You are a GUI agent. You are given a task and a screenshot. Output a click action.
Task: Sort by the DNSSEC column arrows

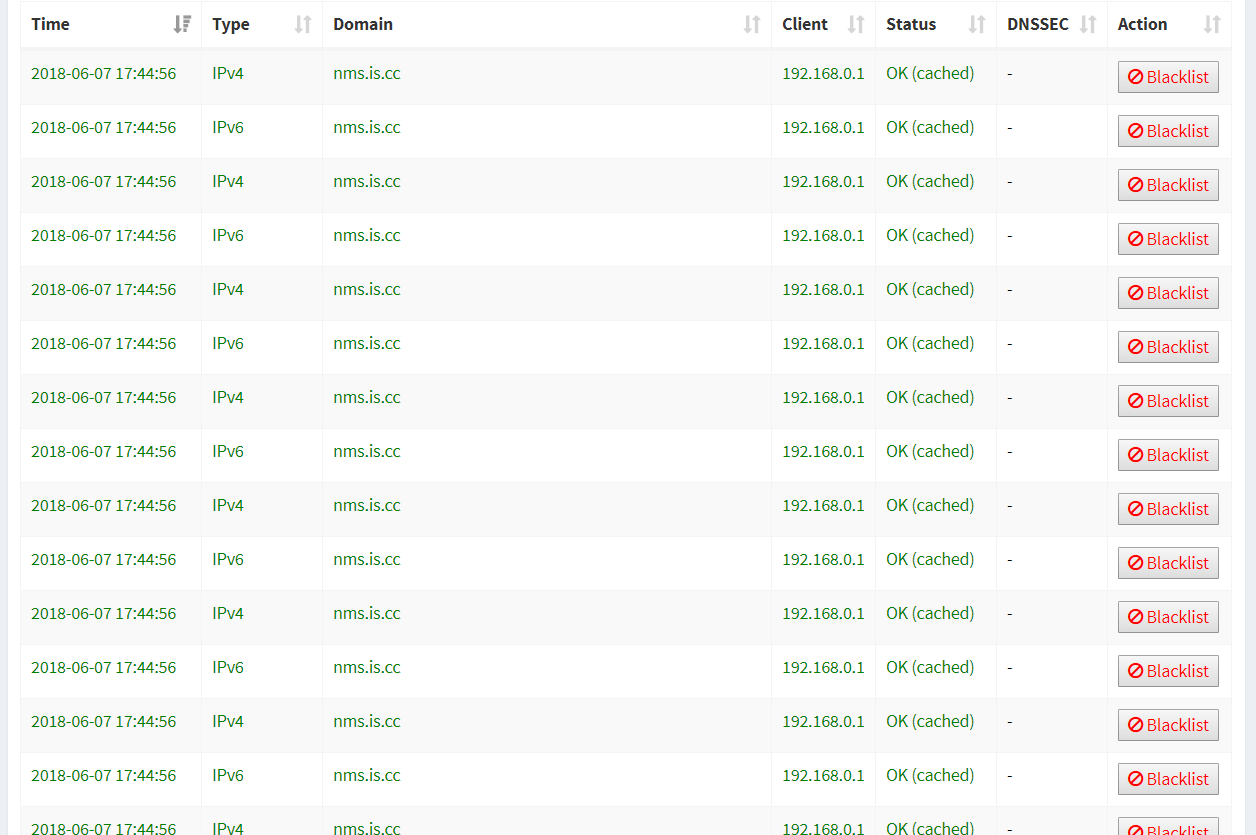(1088, 25)
